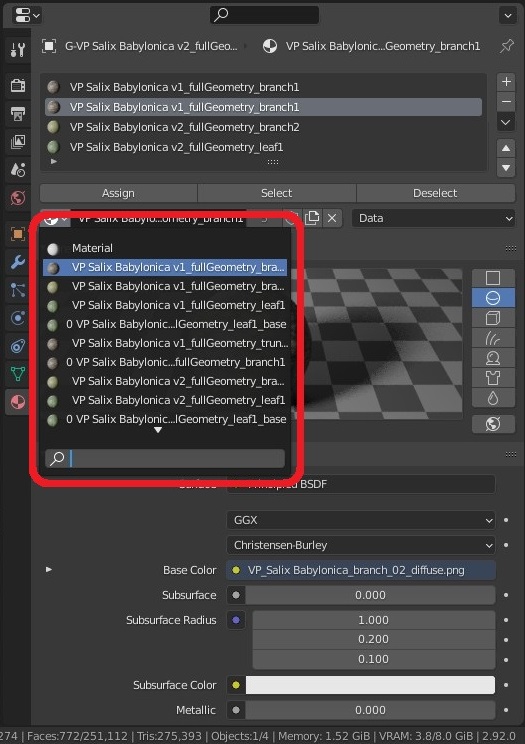
Task: Move material slot up in list
Action: 506,148
